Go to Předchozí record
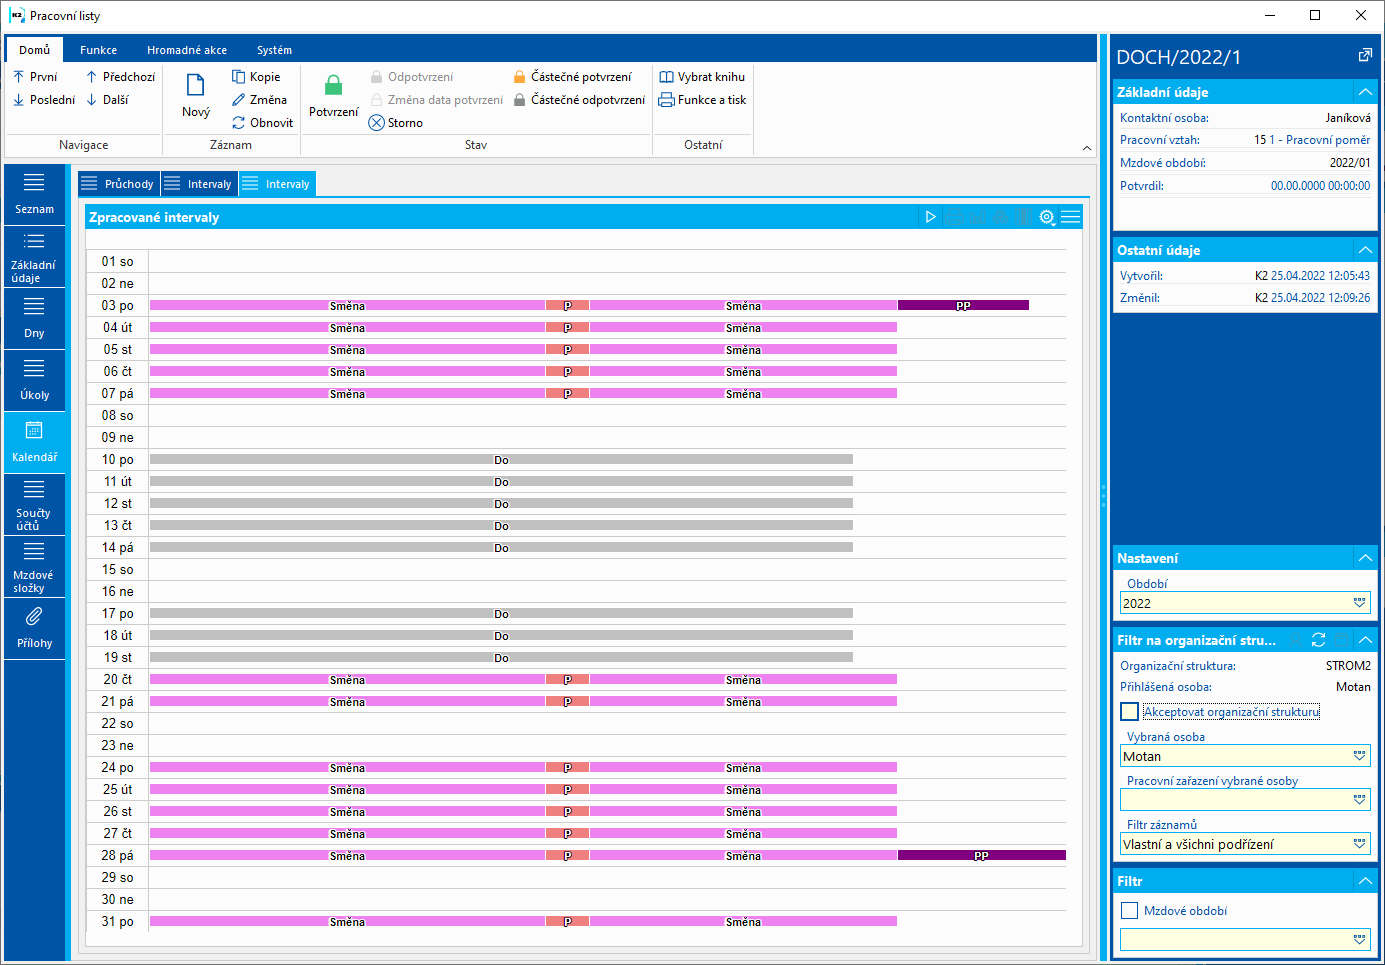 click(x=120, y=77)
